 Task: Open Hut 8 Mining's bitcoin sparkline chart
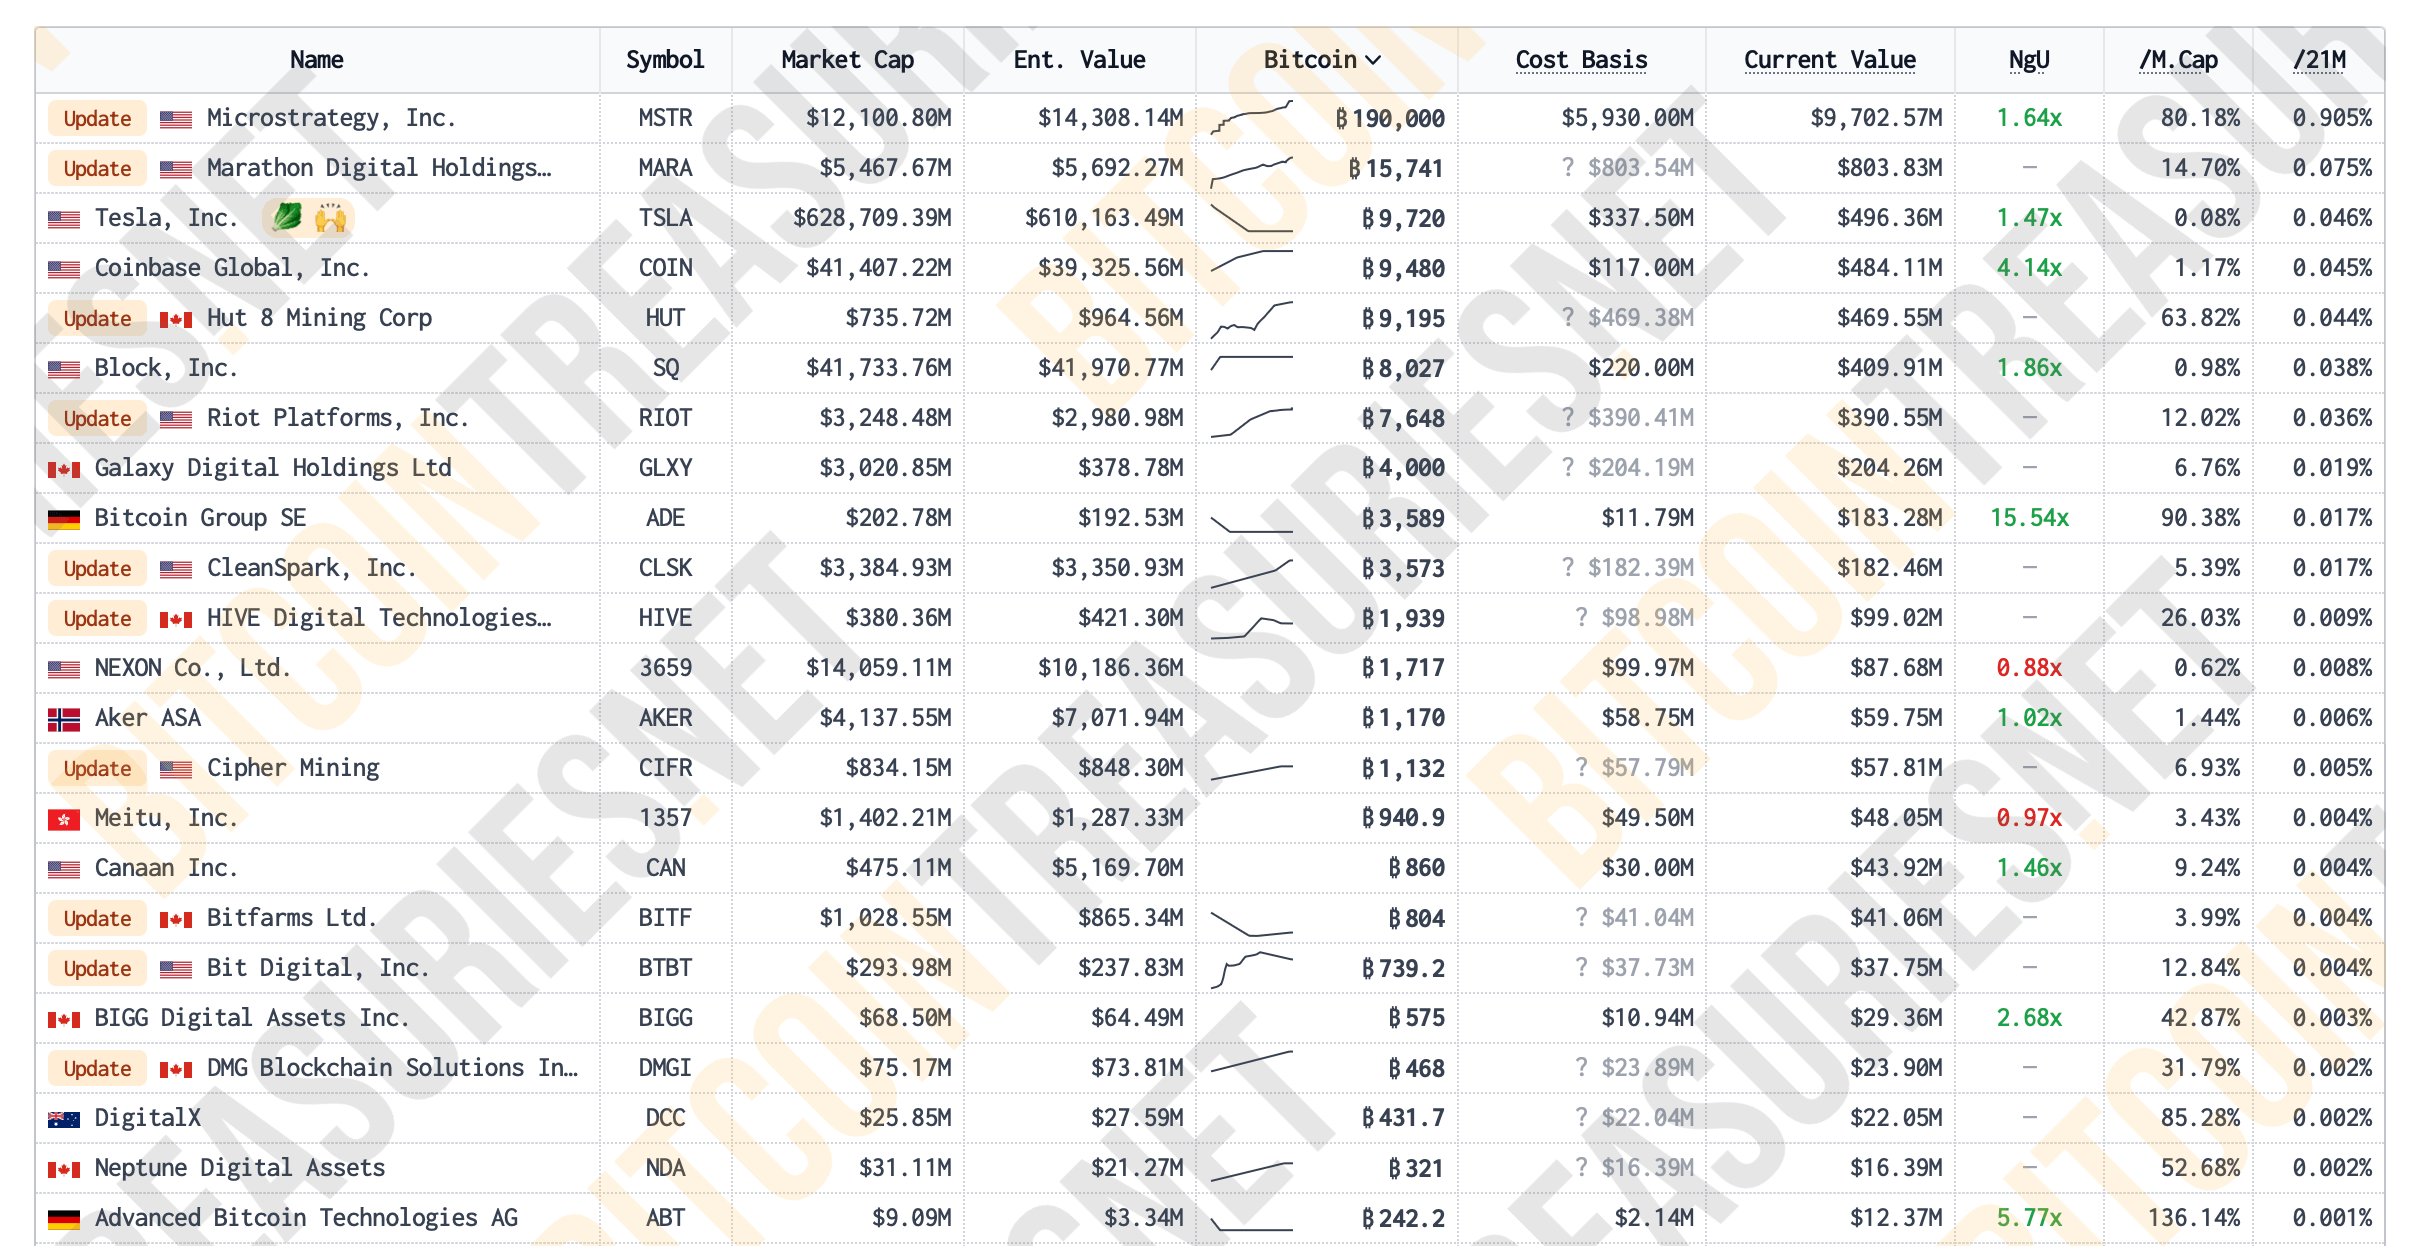click(x=1251, y=319)
